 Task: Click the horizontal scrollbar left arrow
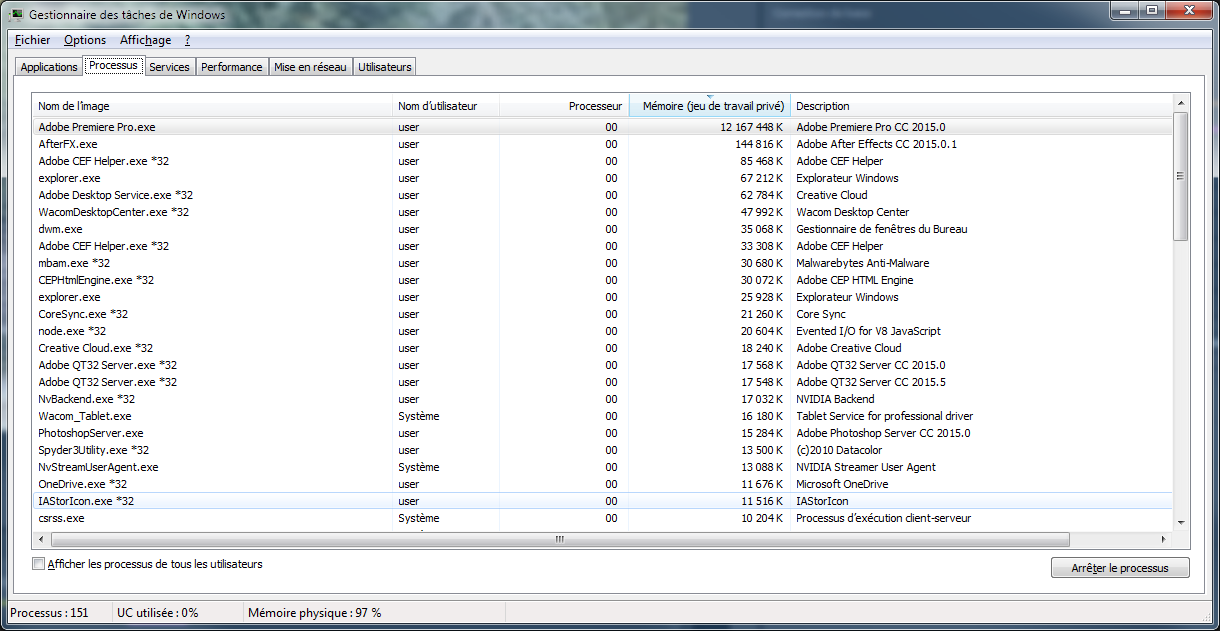[x=42, y=539]
